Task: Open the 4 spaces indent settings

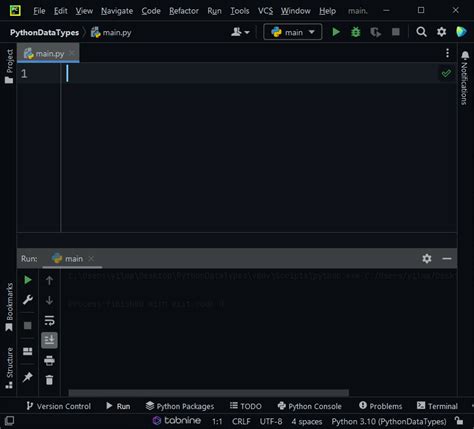Action: (x=307, y=422)
